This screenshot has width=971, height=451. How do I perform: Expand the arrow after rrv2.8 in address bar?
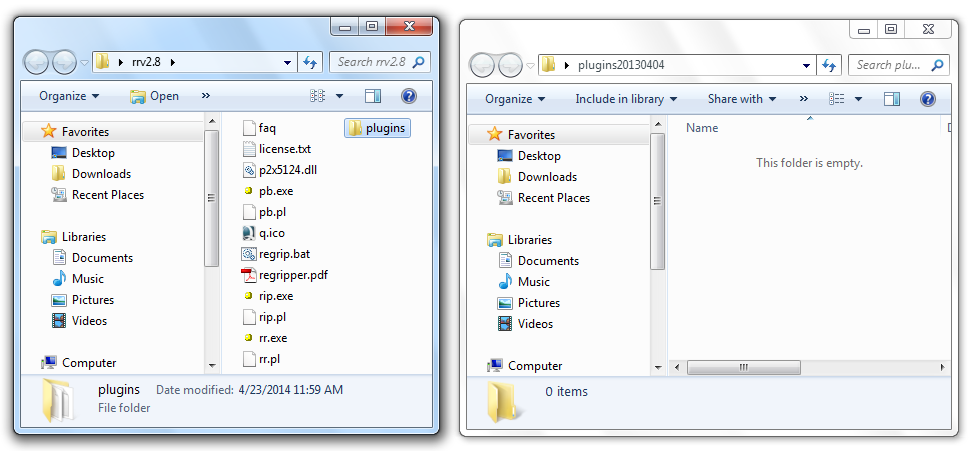click(x=173, y=63)
